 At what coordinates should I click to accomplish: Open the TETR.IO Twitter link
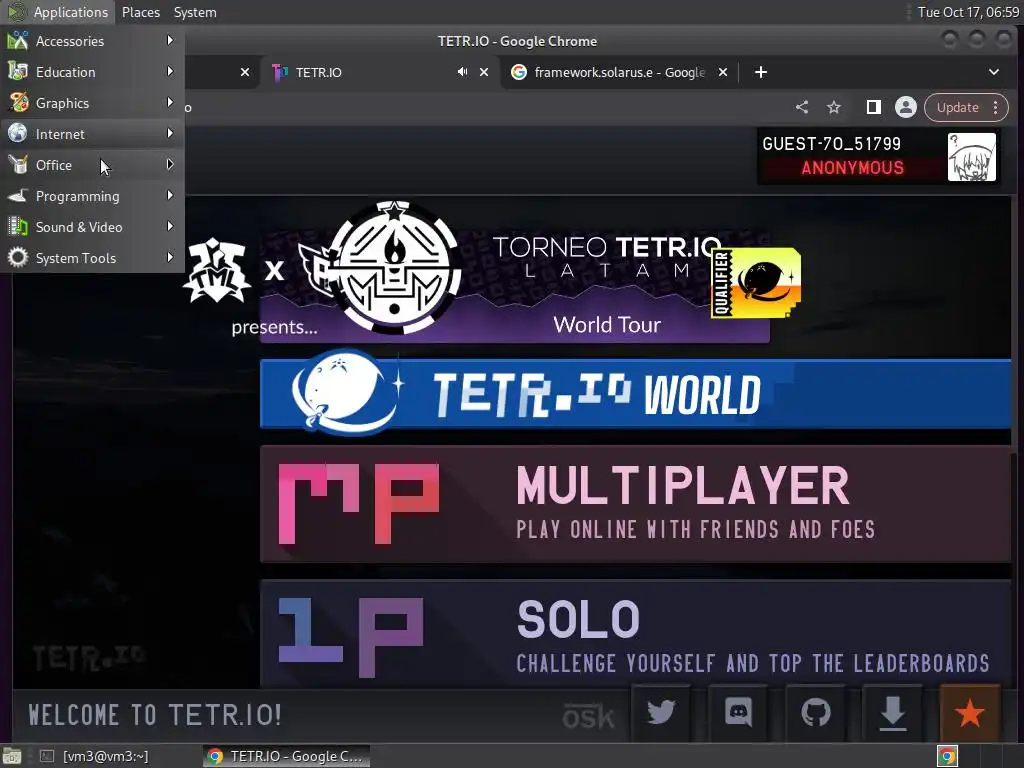pos(661,712)
